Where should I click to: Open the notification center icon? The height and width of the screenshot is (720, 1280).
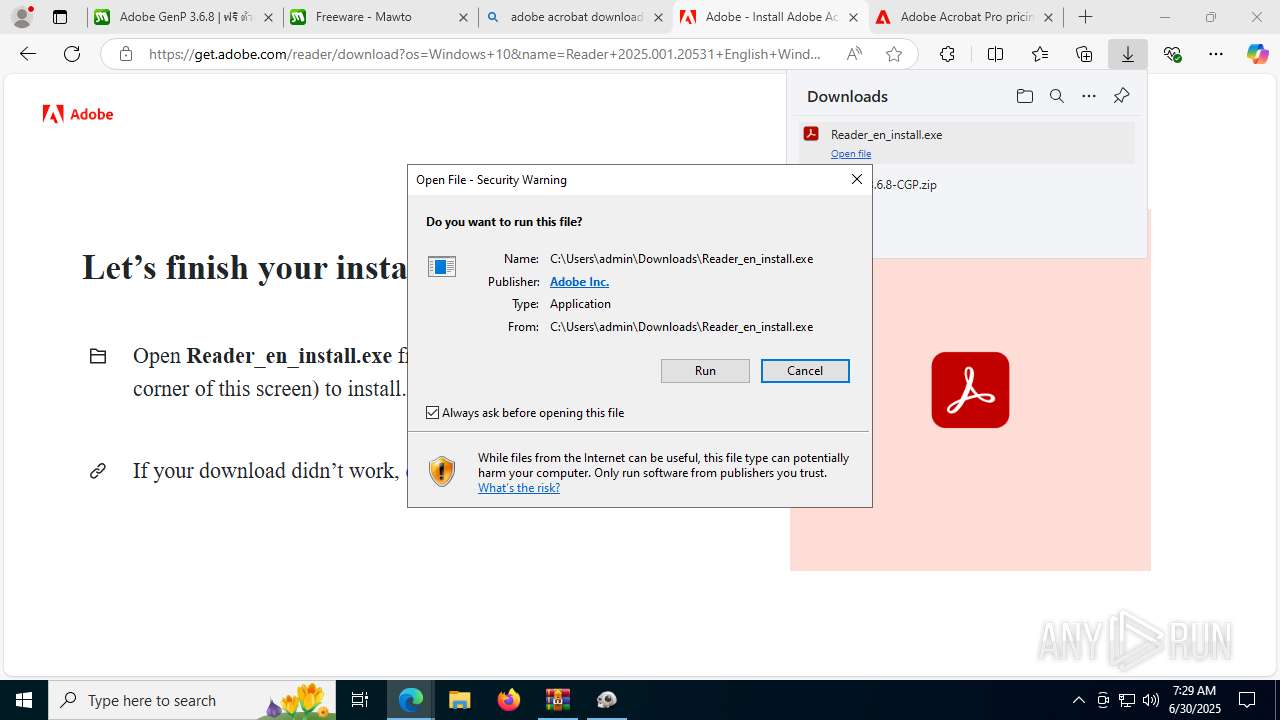1247,700
